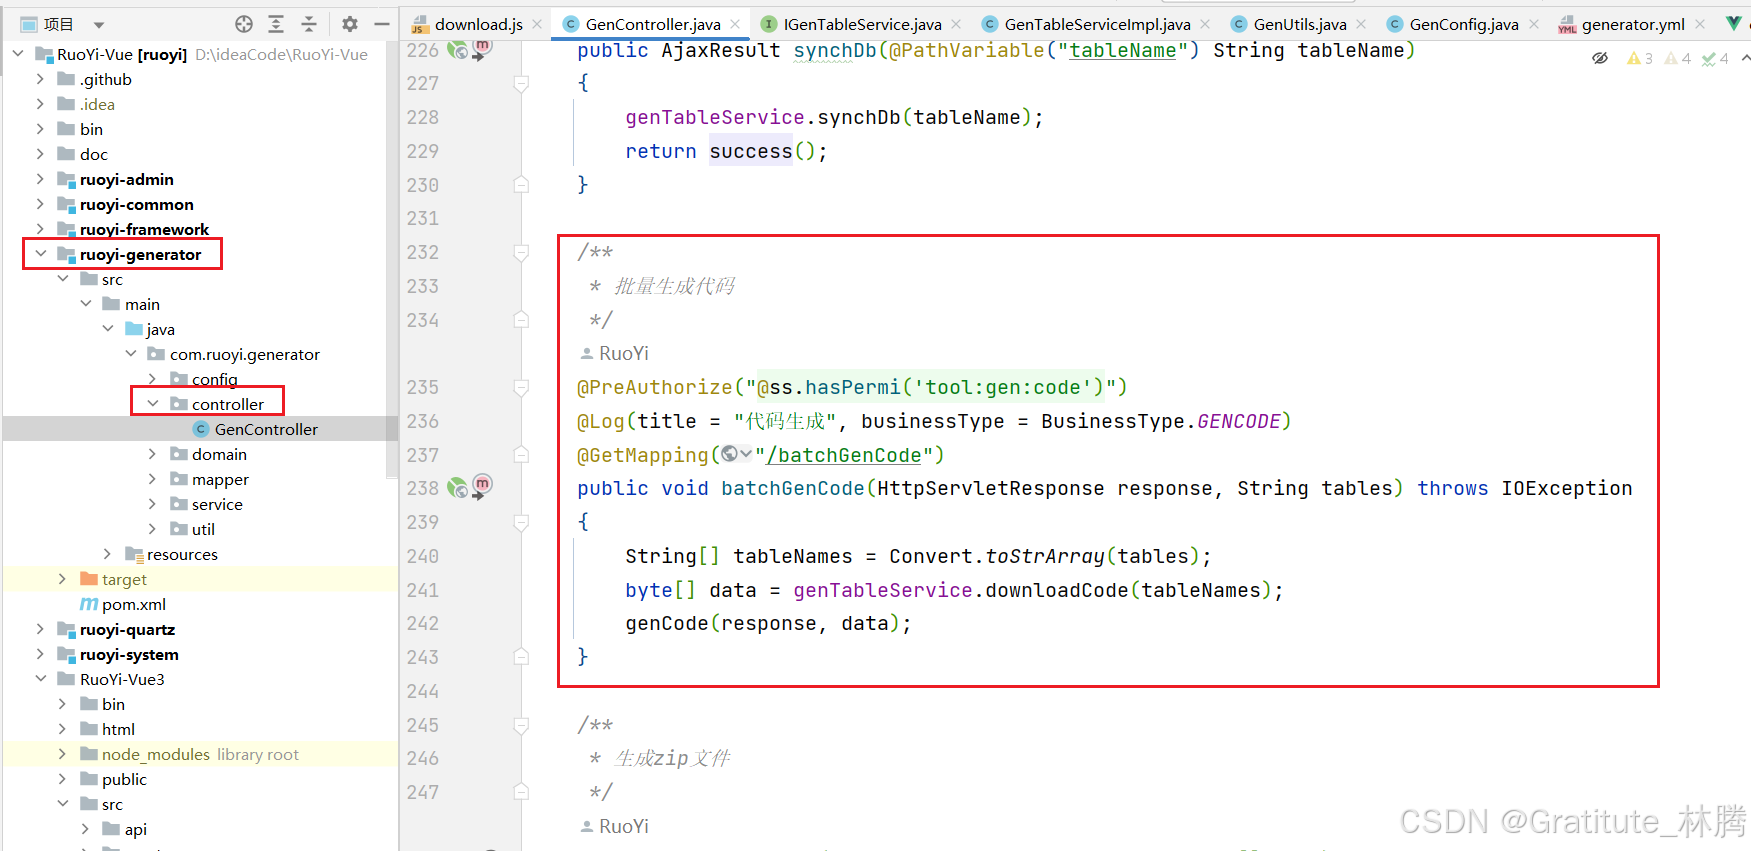The width and height of the screenshot is (1751, 851).
Task: Select the .github folder
Action: 106,79
